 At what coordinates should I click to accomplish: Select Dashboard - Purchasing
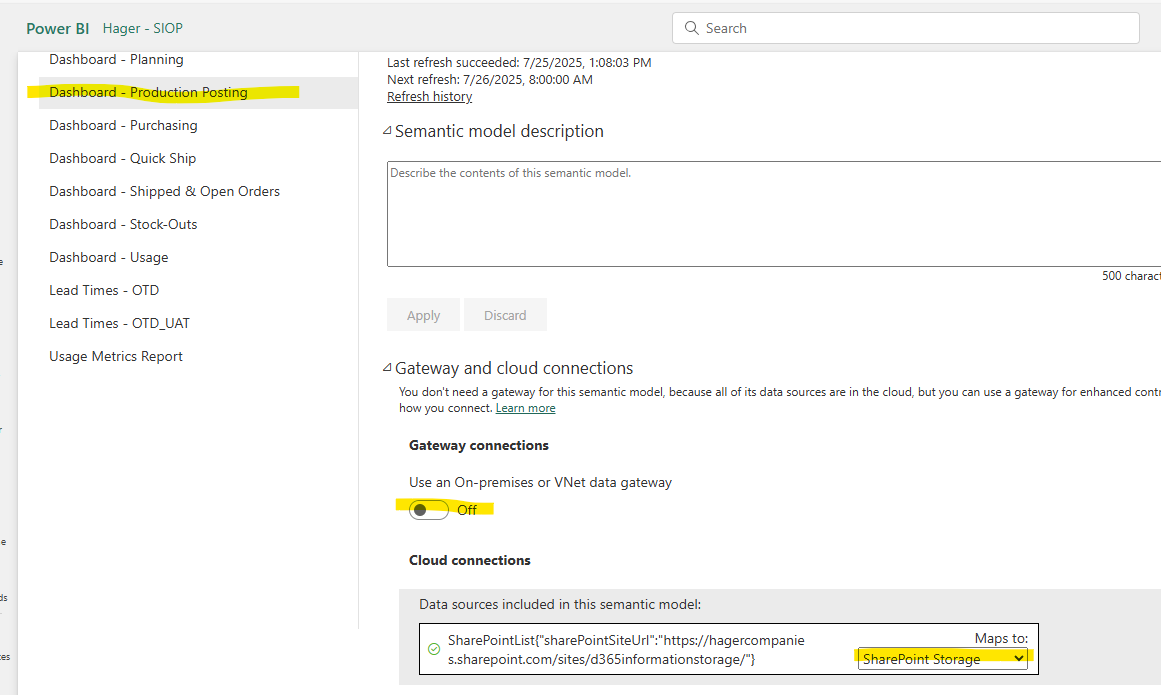[x=124, y=125]
